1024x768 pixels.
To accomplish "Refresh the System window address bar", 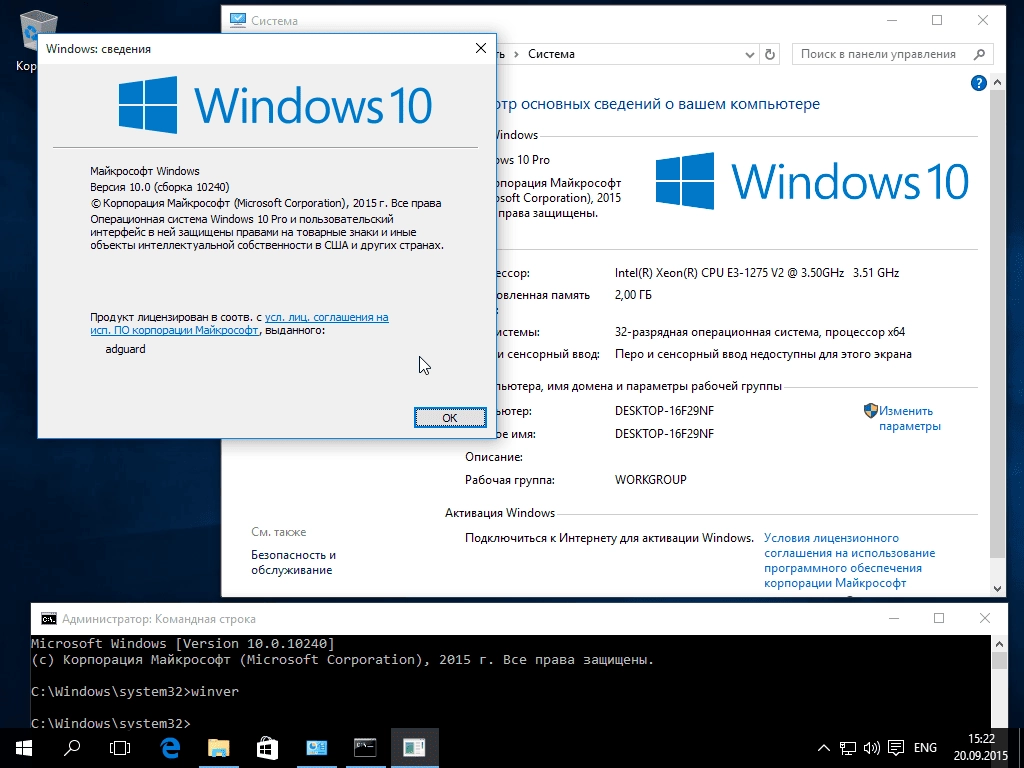I will [x=770, y=54].
